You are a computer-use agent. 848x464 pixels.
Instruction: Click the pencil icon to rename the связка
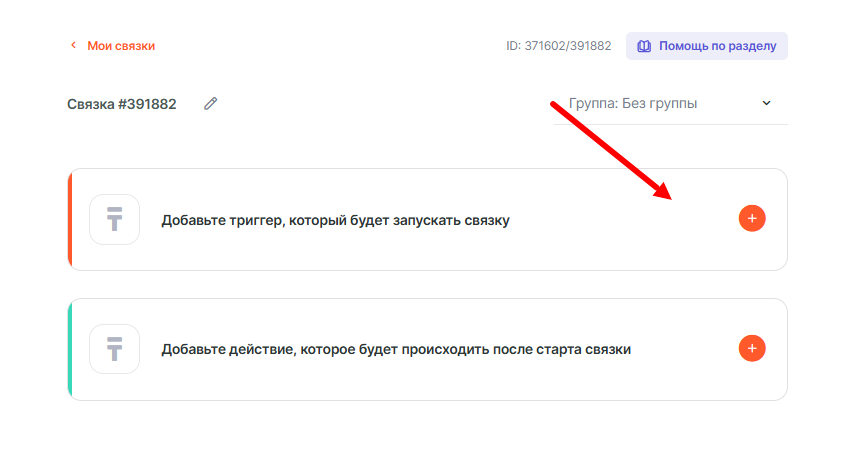click(x=210, y=103)
